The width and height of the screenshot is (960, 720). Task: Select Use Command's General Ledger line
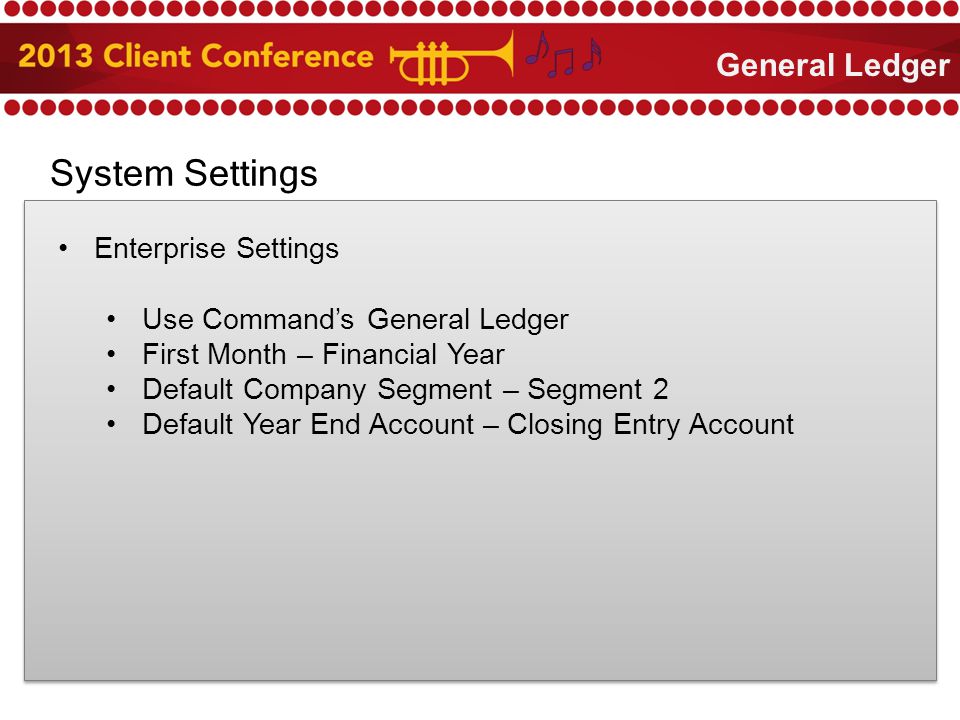[356, 320]
